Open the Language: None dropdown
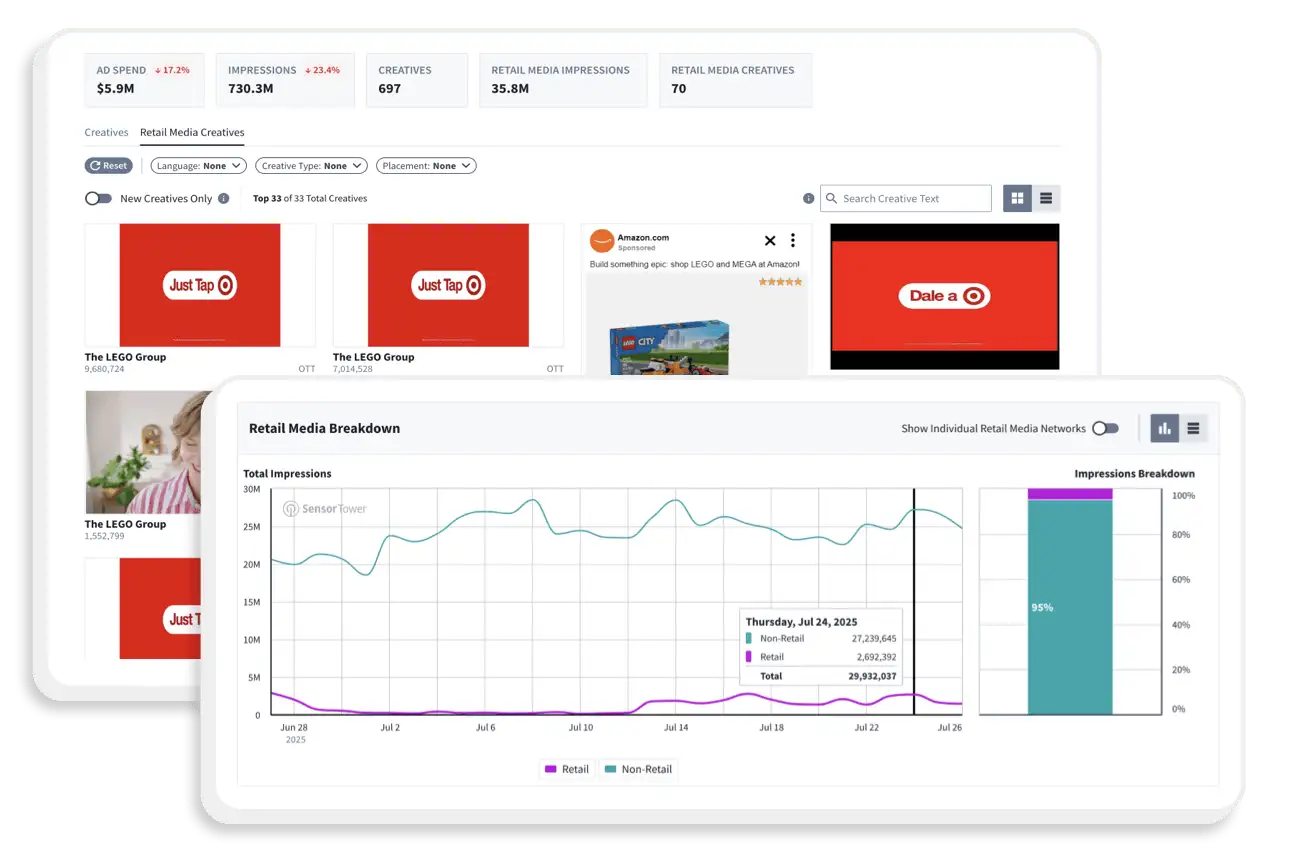The image size is (1289, 861). (x=198, y=166)
